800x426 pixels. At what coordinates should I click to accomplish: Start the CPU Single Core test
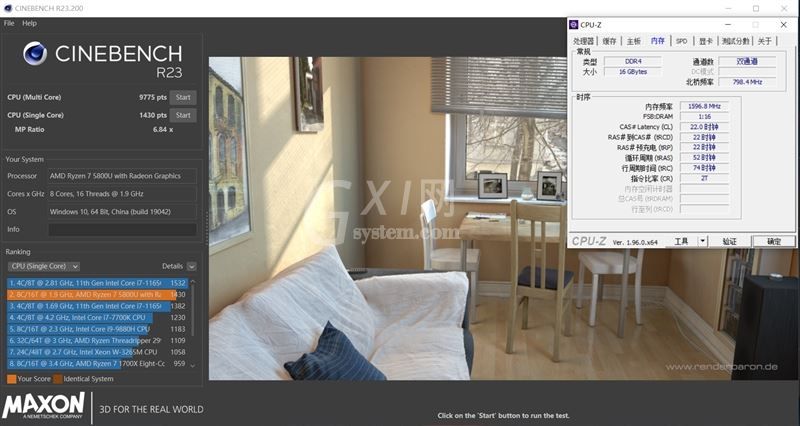pyautogui.click(x=183, y=115)
